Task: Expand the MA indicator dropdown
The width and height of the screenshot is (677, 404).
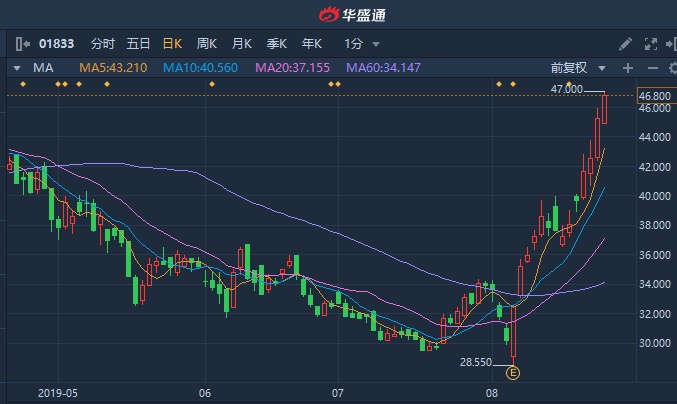Action: [17, 68]
